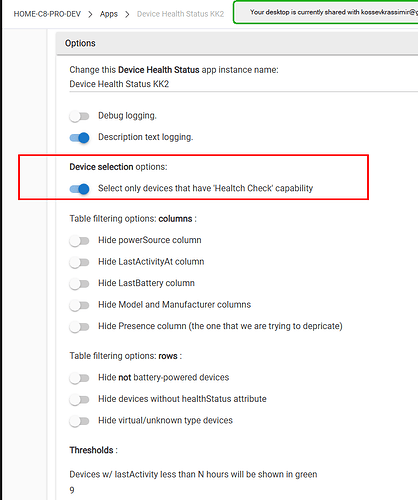The image size is (418, 500).
Task: Toggle the Debug logging switch
Action: point(79,116)
